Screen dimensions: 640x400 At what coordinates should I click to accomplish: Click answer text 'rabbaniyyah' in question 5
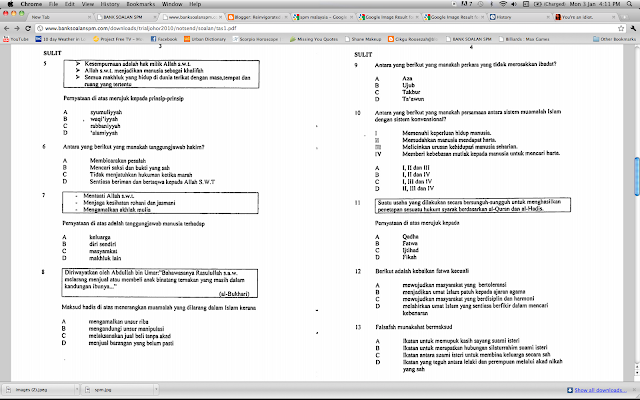pos(105,126)
